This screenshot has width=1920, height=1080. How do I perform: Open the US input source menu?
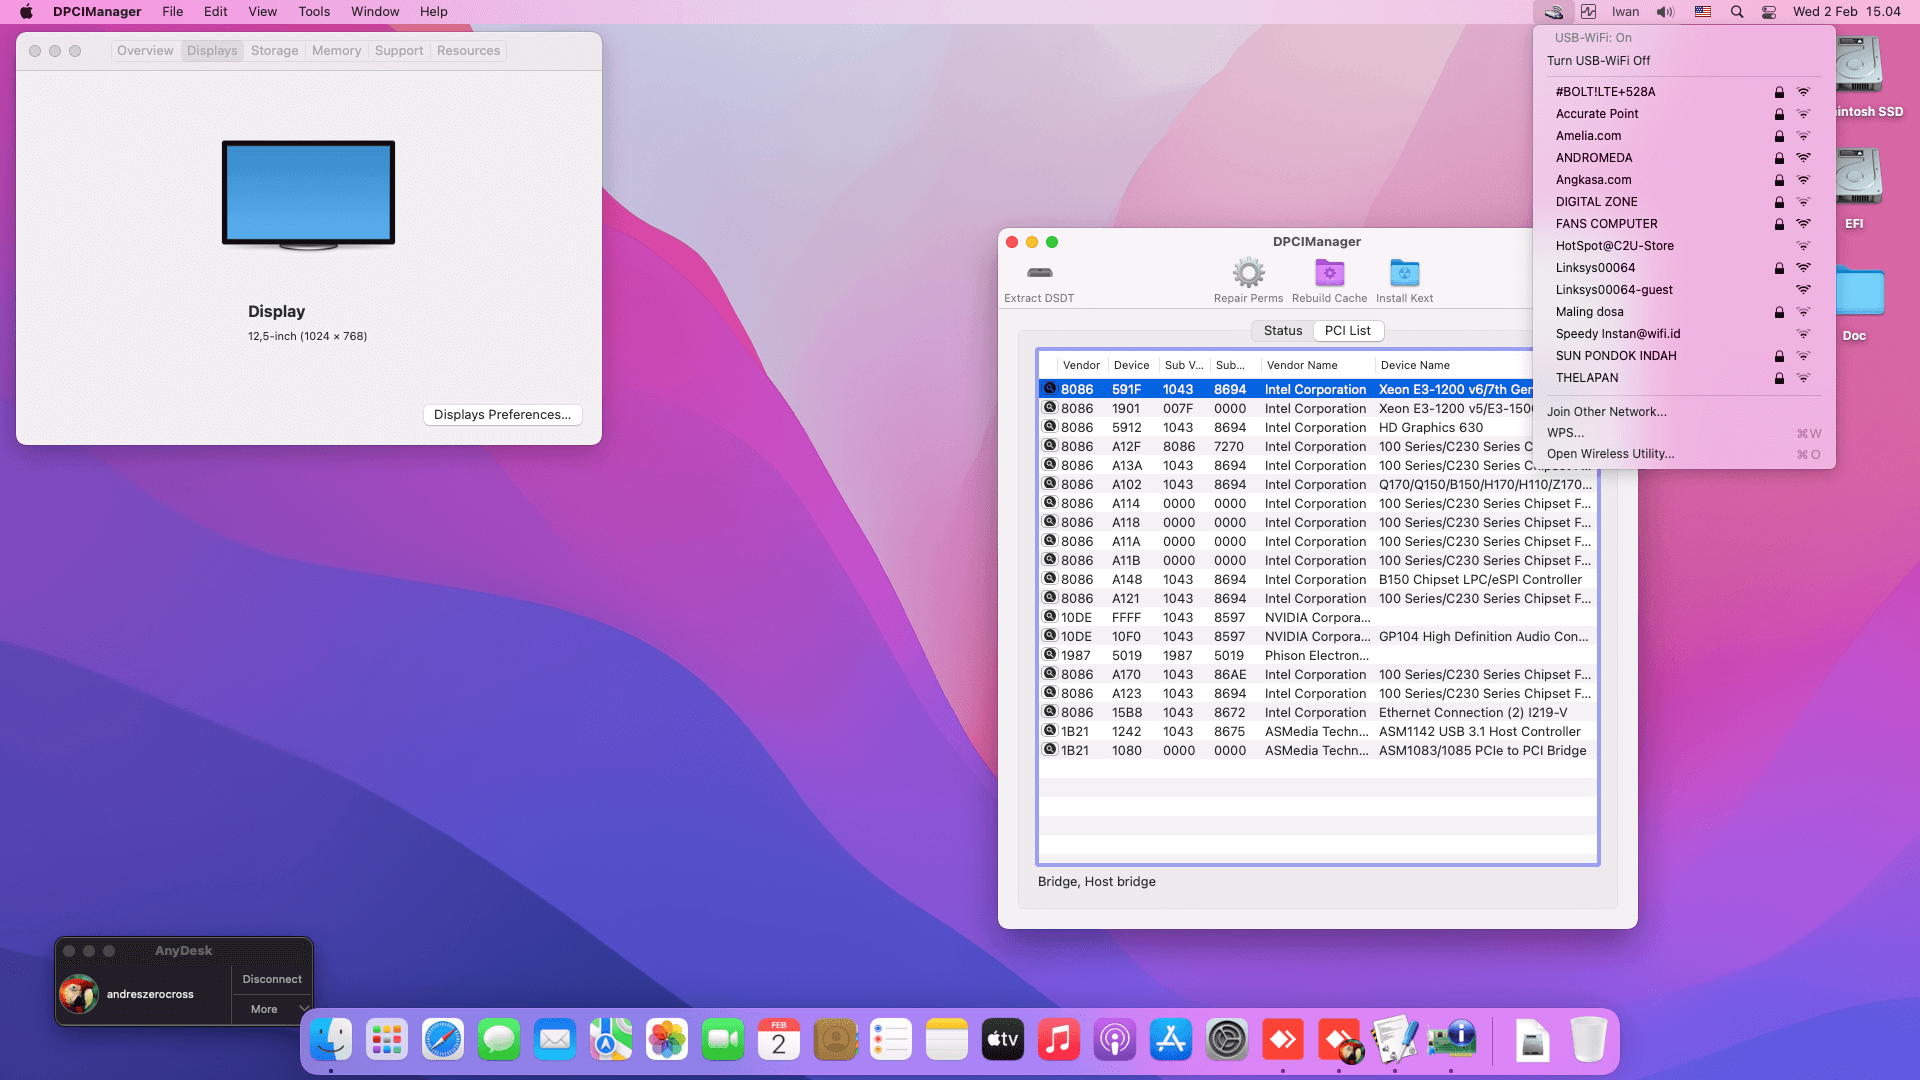[1702, 12]
